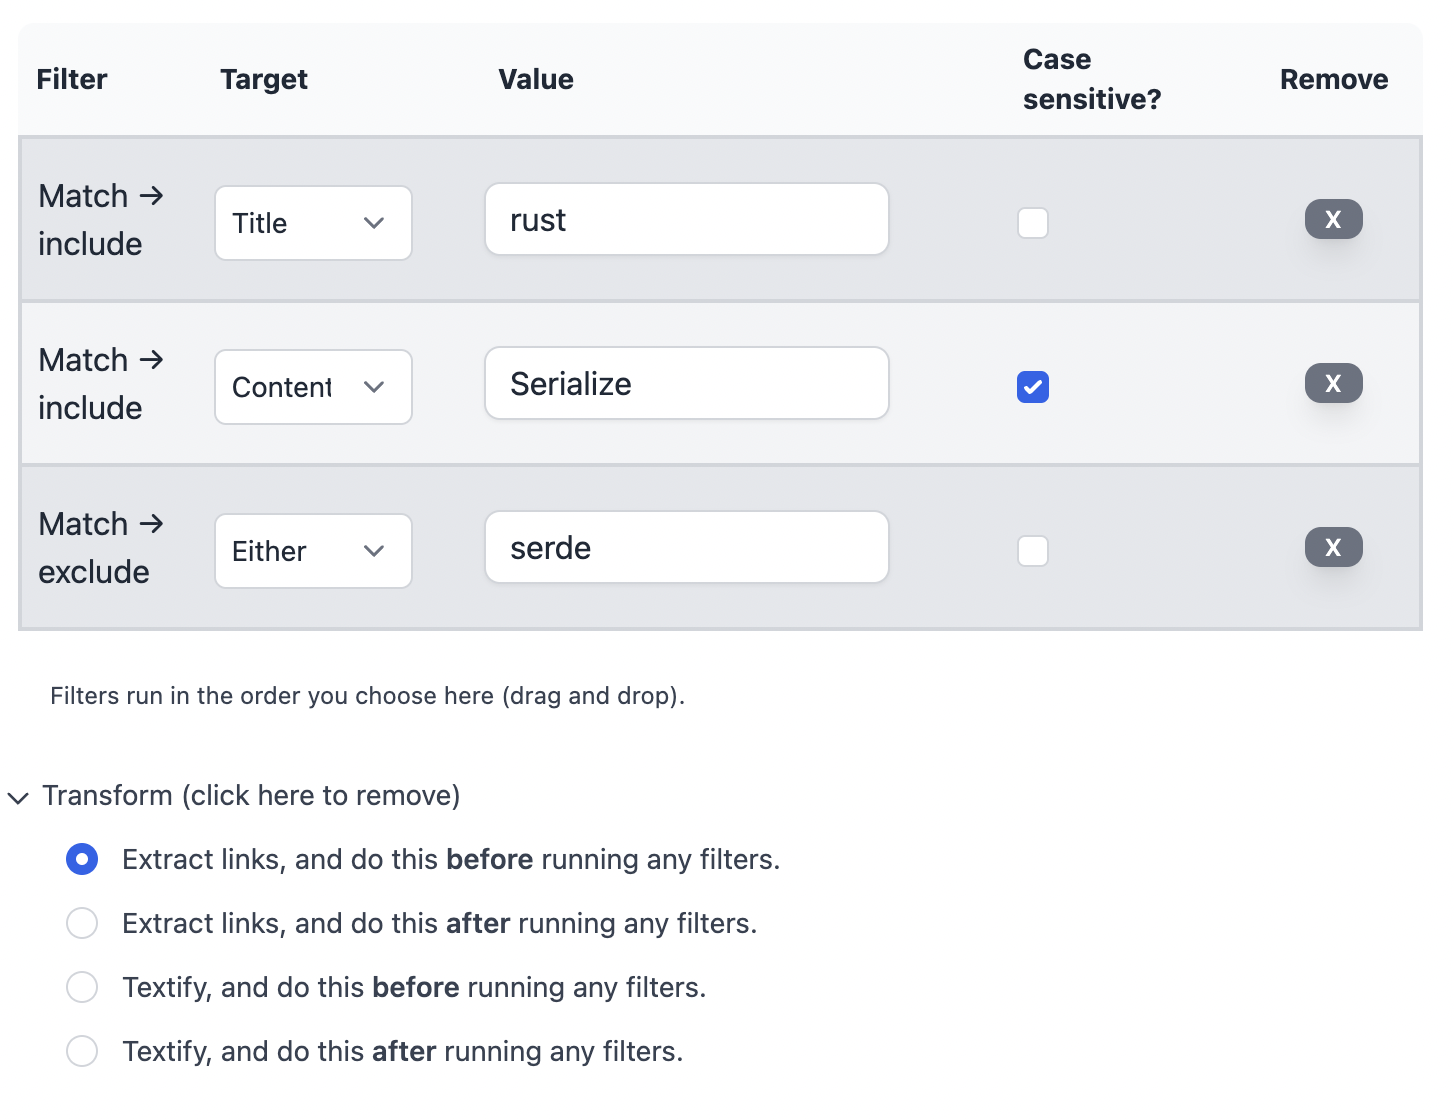Focus the Serialize value input
1454x1119 pixels.
coord(687,383)
